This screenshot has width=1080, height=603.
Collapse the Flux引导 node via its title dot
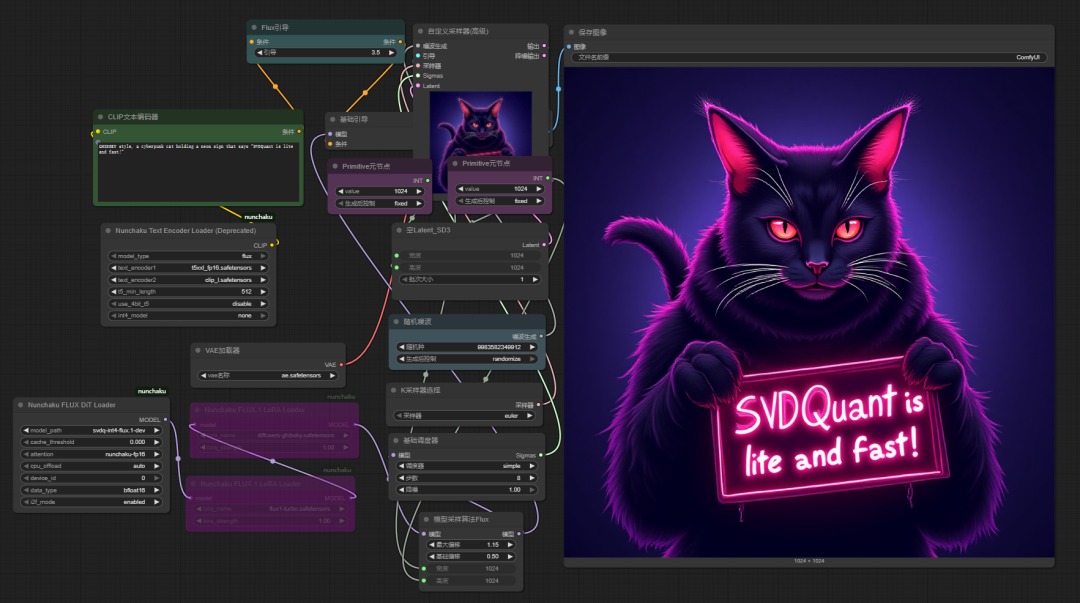[254, 28]
